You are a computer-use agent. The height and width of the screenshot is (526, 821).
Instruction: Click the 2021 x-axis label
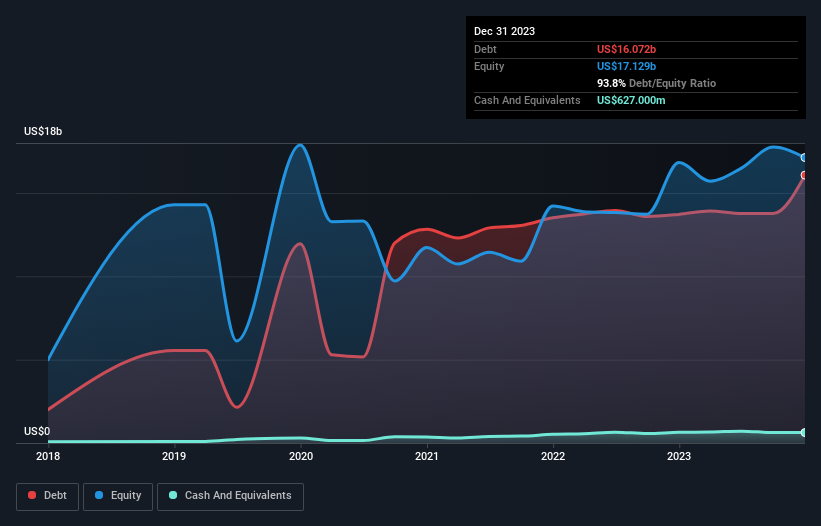click(x=427, y=456)
